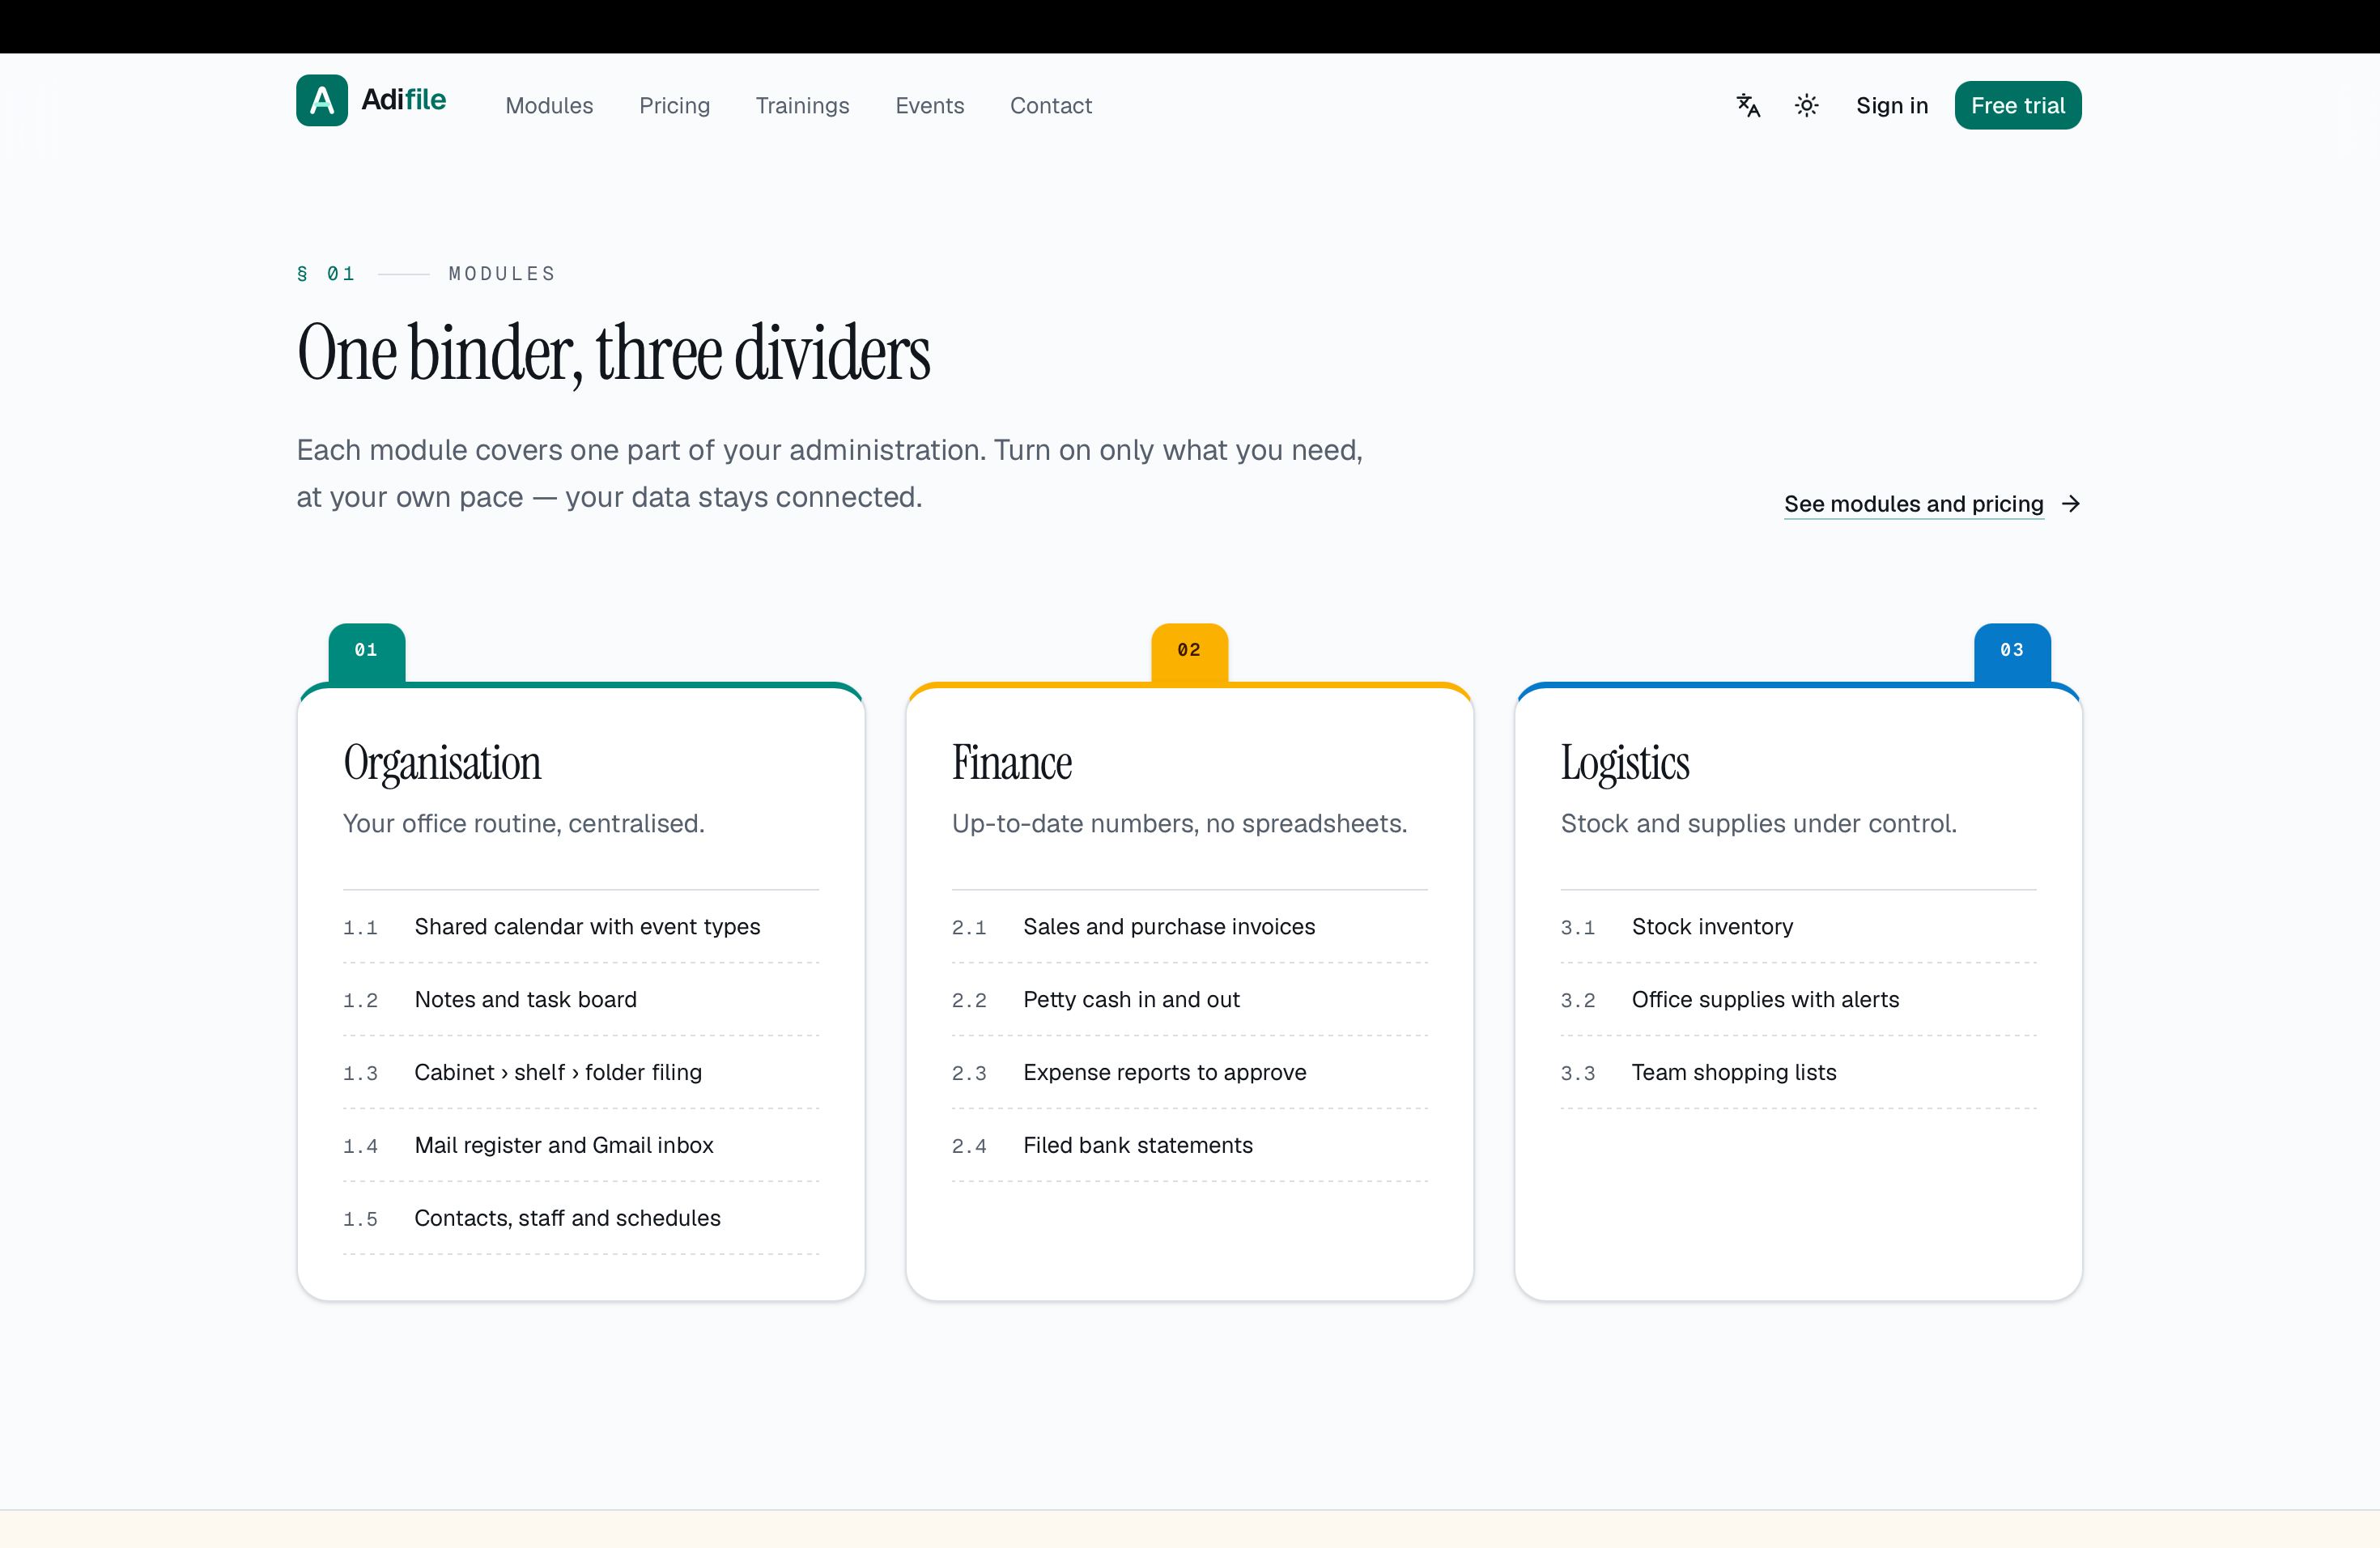The image size is (2380, 1548).
Task: Select Expense reports to approve
Action: tap(1189, 1072)
